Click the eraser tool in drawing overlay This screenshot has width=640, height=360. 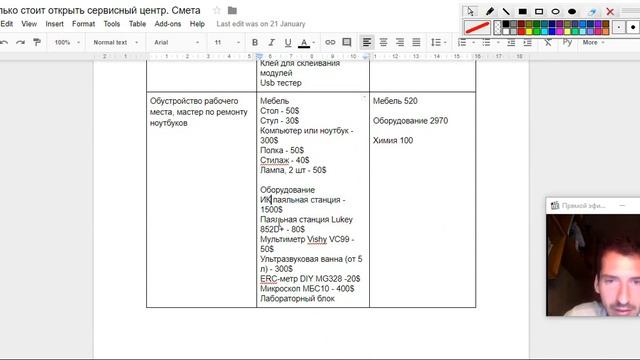[592, 11]
